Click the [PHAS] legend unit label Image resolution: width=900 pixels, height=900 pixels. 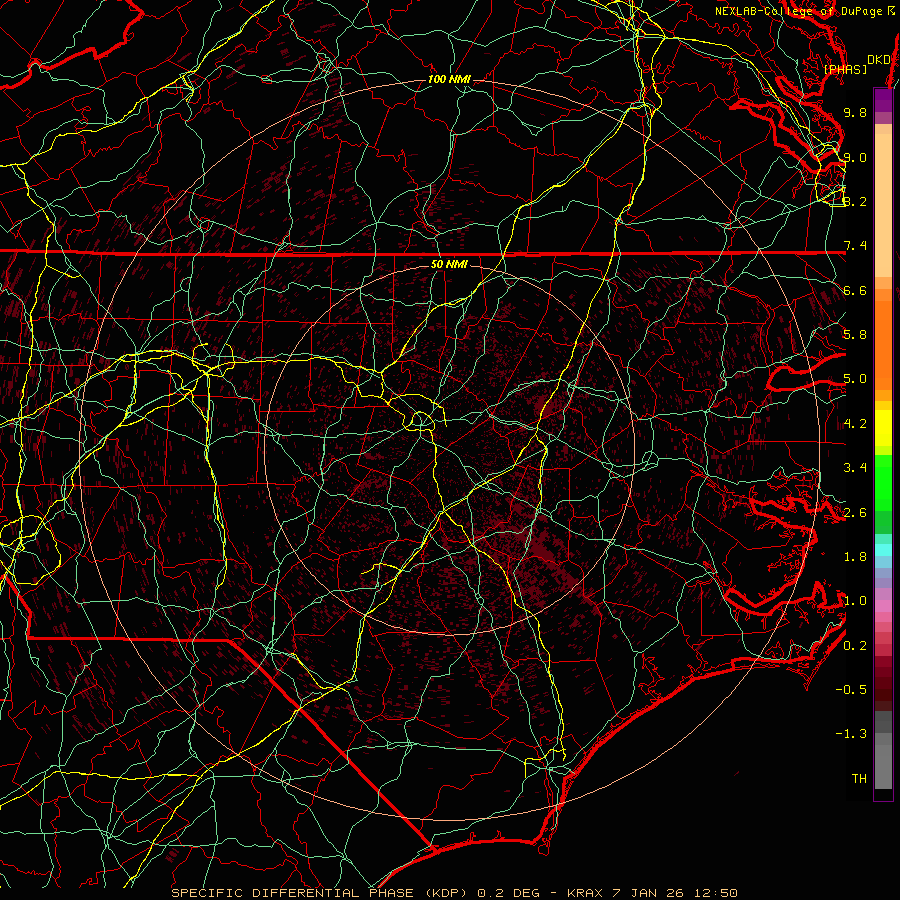pyautogui.click(x=845, y=69)
